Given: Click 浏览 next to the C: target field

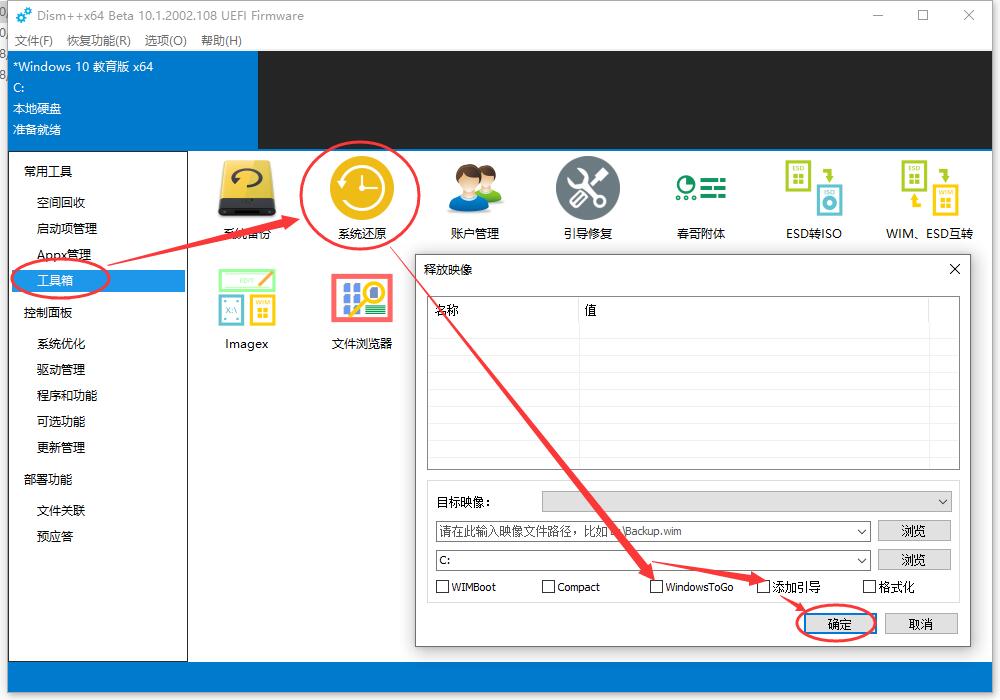Looking at the screenshot, I should [x=914, y=560].
